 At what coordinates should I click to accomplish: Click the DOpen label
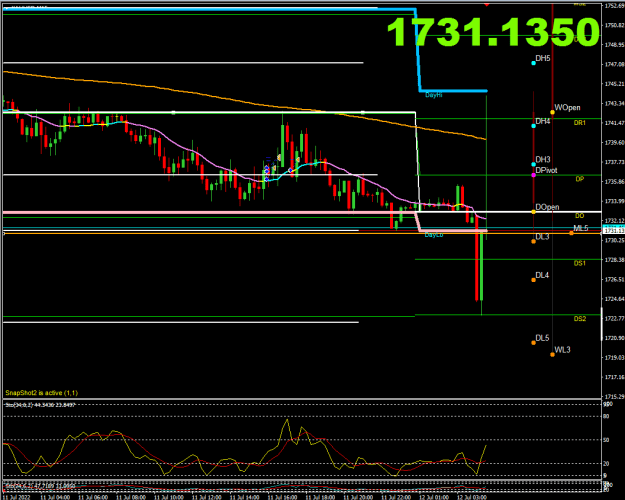[x=547, y=207]
